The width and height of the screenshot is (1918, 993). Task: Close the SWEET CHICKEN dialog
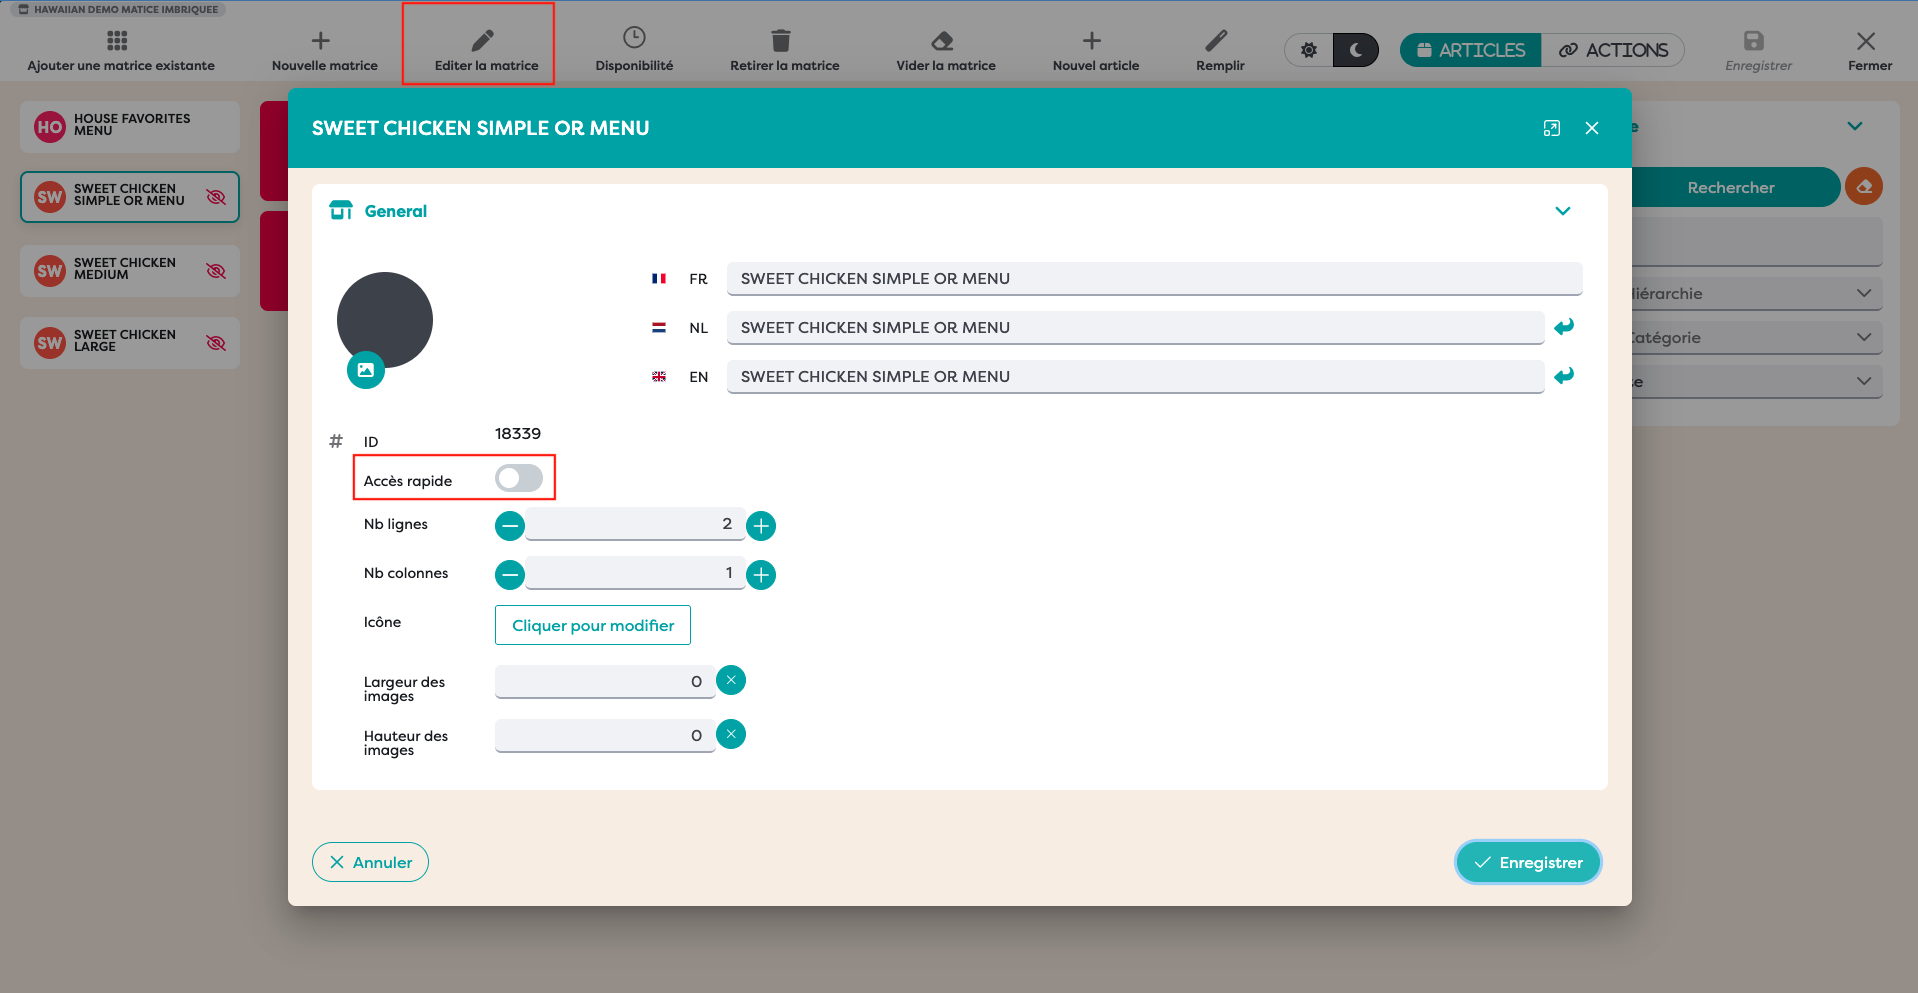(x=1592, y=128)
